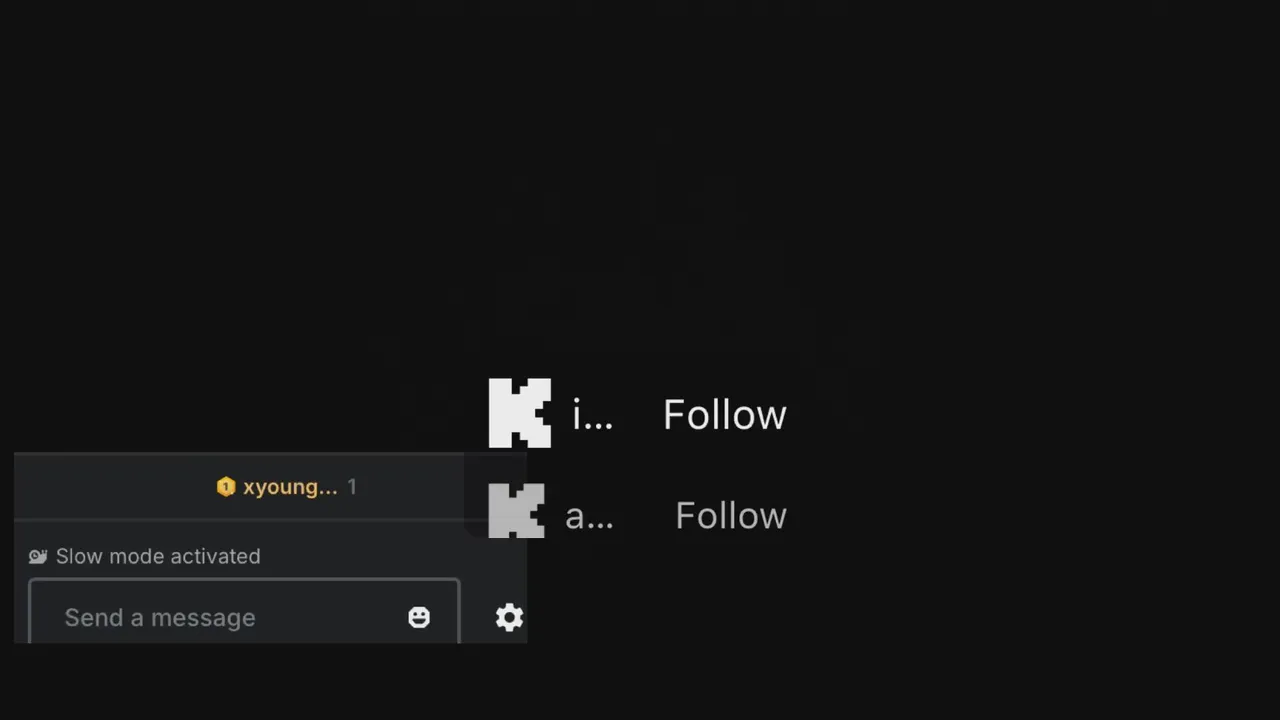Click the gold hexagon badge next to xyoung
This screenshot has height=720, width=1280.
click(x=226, y=487)
